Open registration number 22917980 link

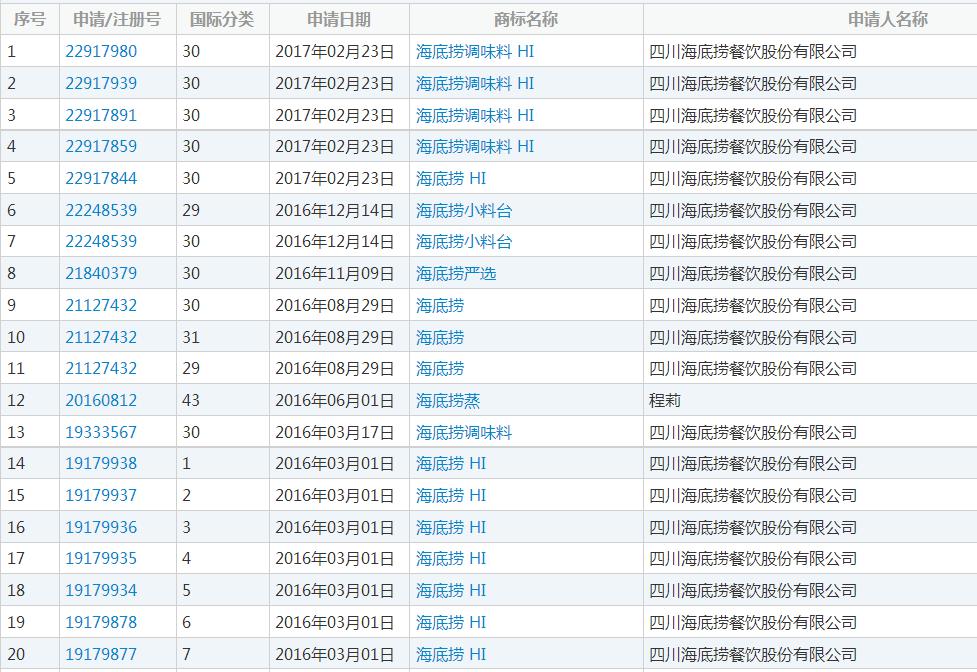pos(101,51)
